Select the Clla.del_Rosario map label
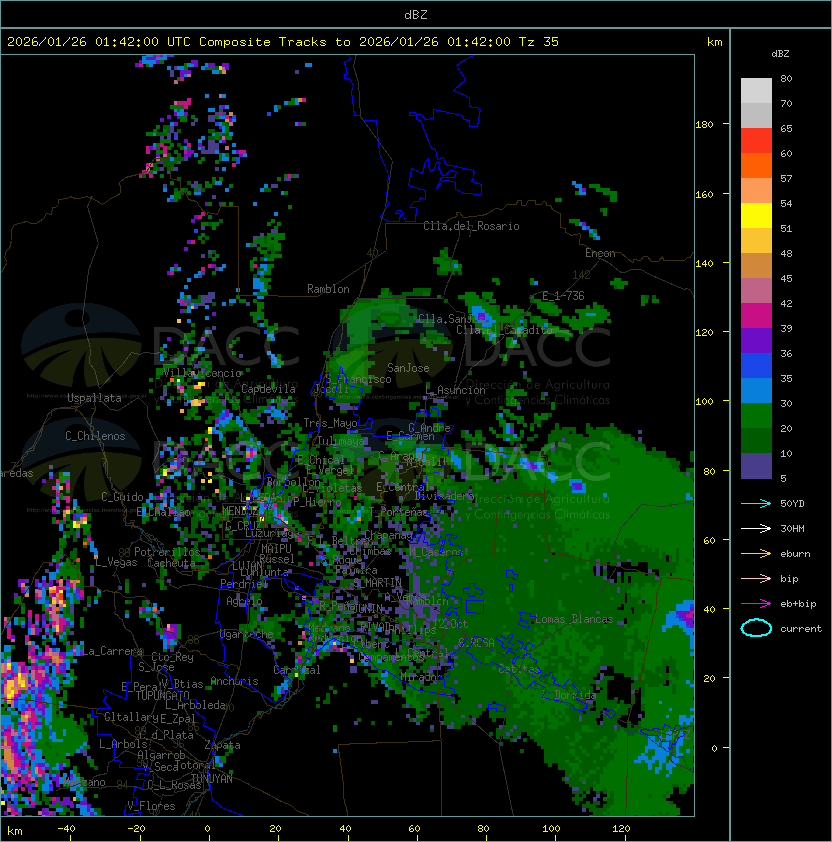The width and height of the screenshot is (832, 842). pos(471,226)
